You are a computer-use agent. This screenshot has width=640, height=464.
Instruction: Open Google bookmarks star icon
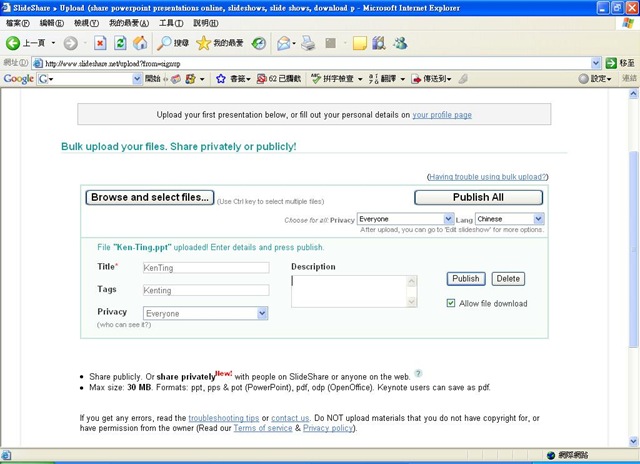[221, 79]
